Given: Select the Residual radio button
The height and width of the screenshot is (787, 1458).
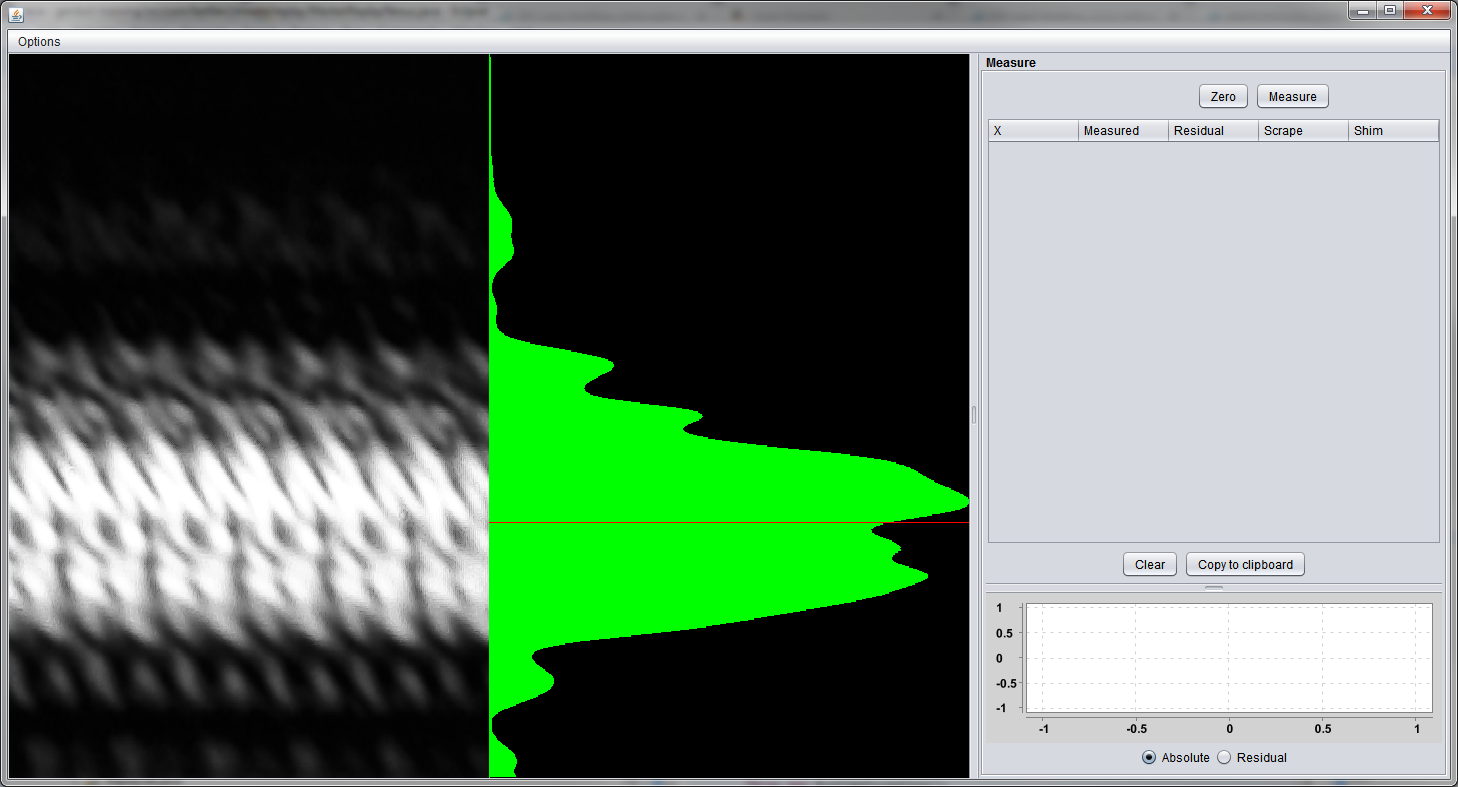Looking at the screenshot, I should (x=1224, y=758).
